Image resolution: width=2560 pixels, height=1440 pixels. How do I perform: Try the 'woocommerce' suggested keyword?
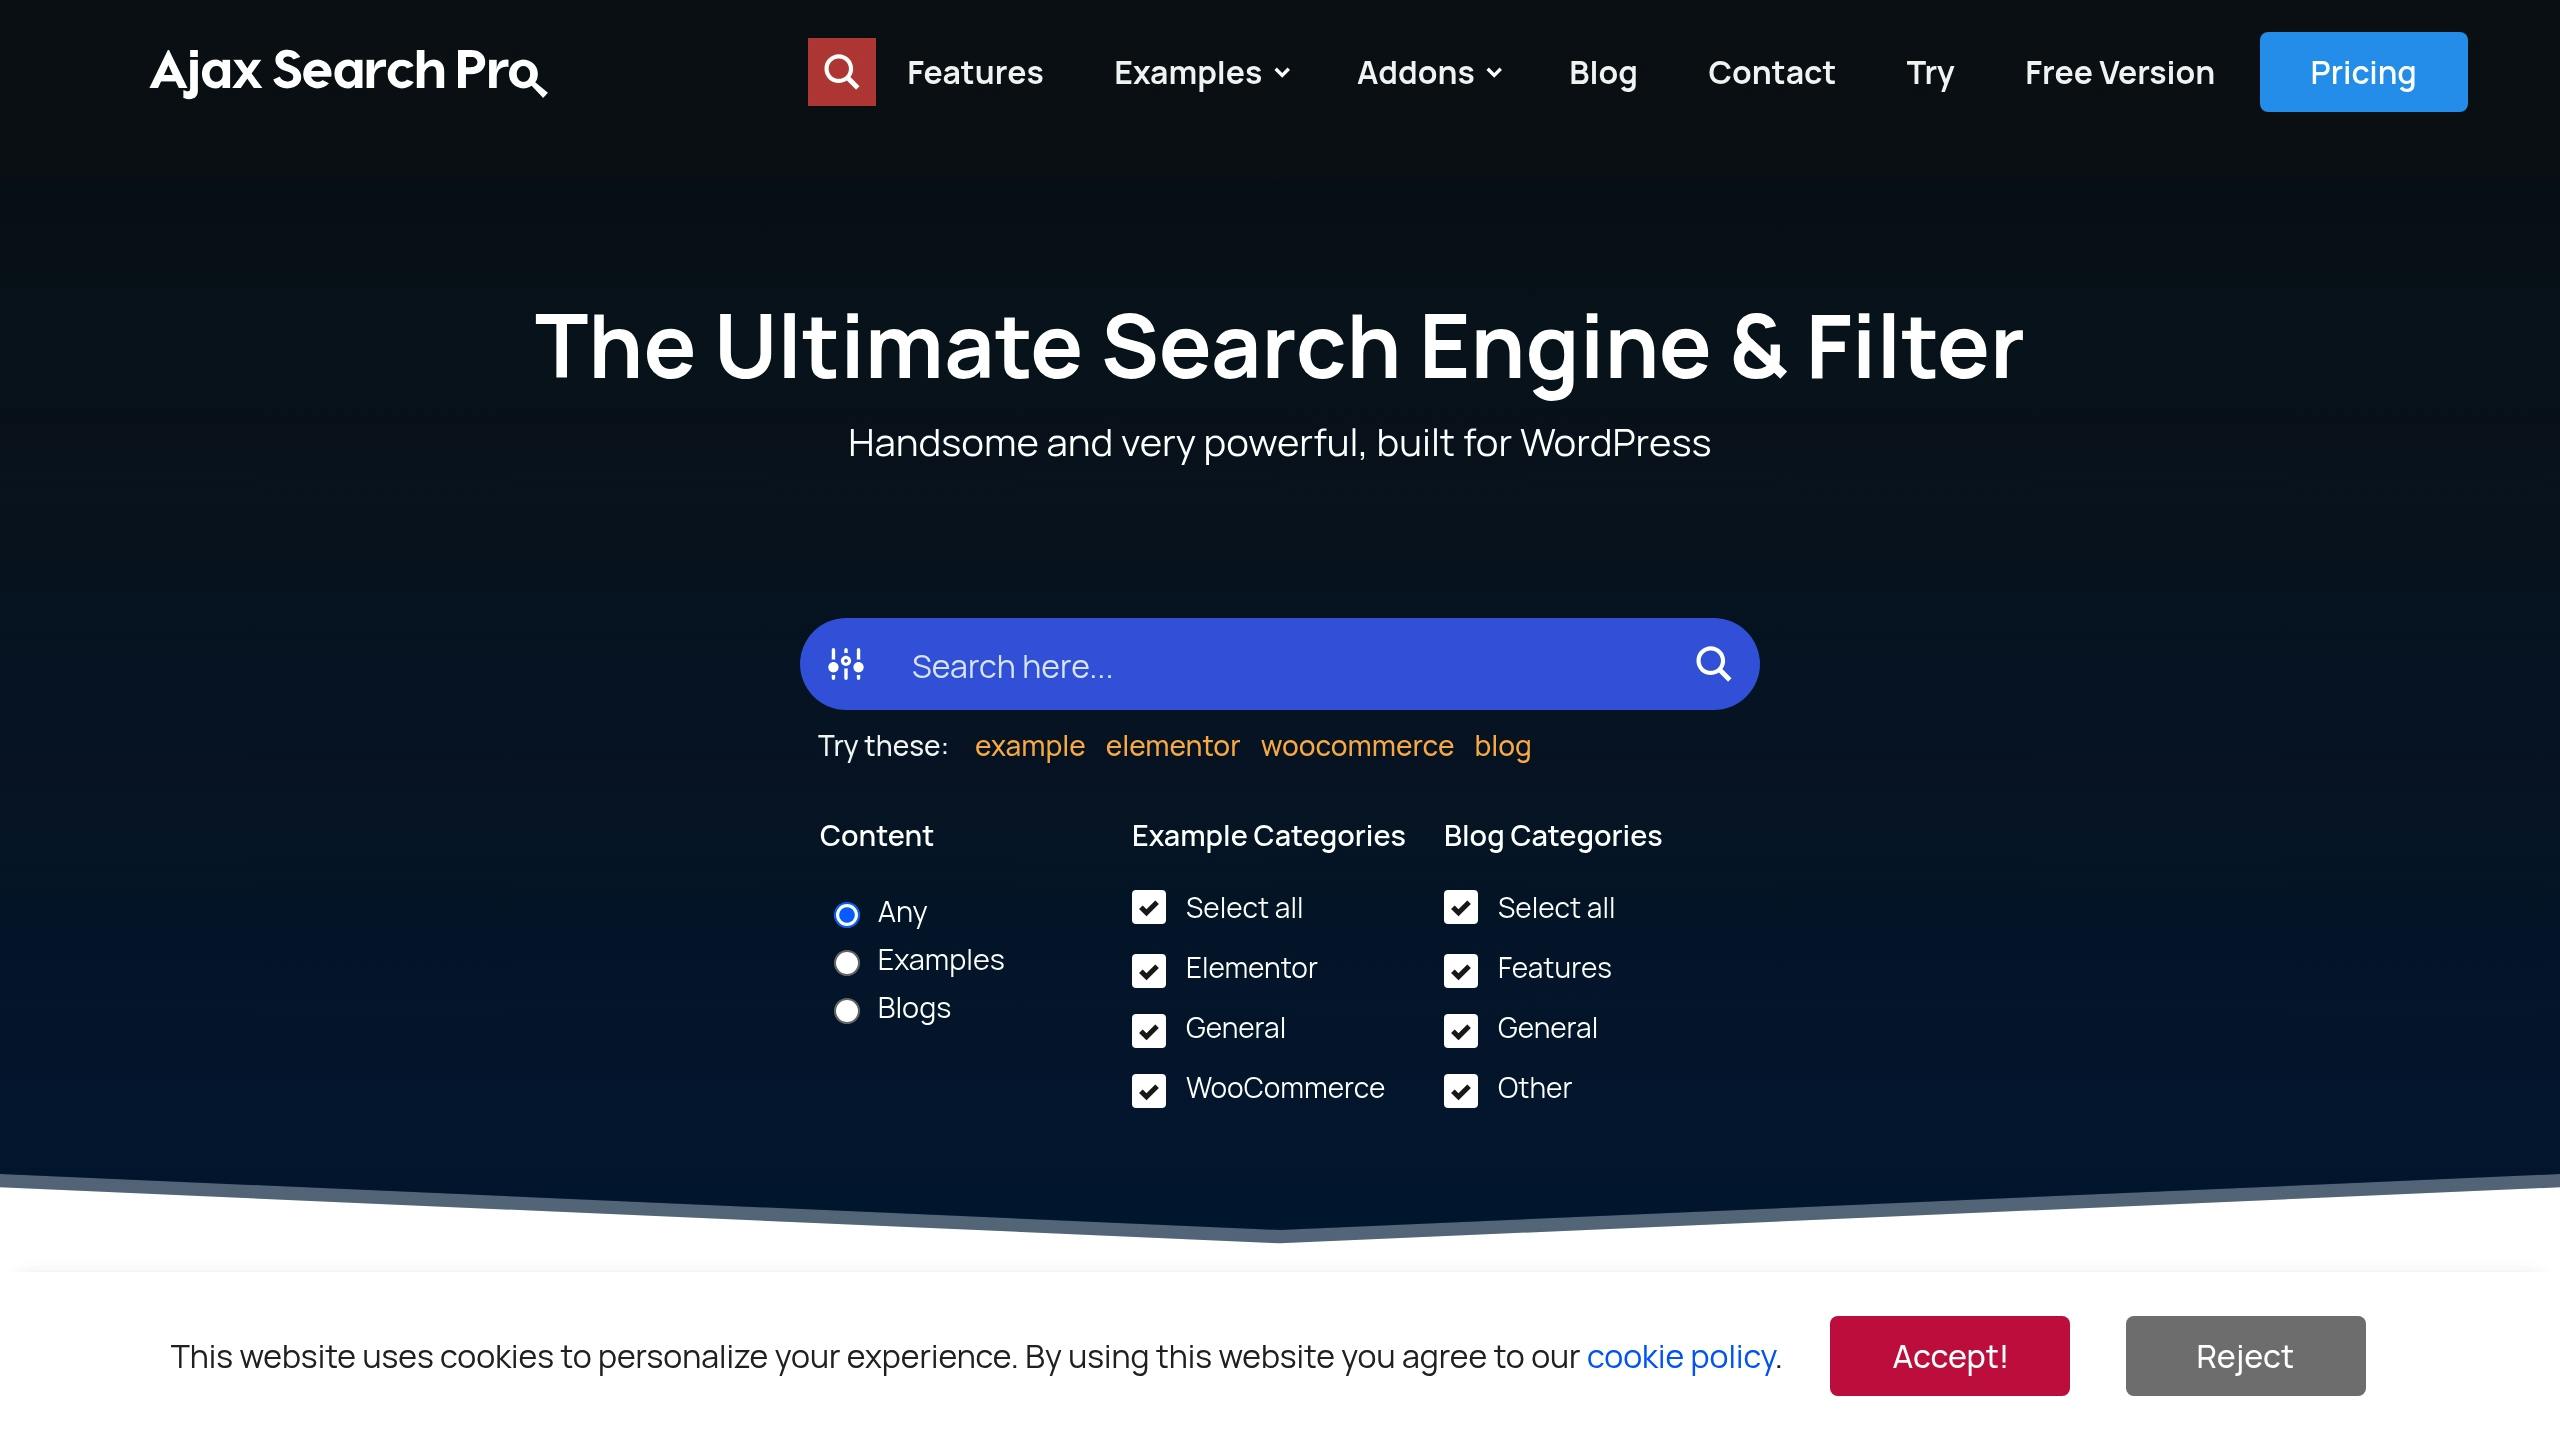click(x=1357, y=746)
